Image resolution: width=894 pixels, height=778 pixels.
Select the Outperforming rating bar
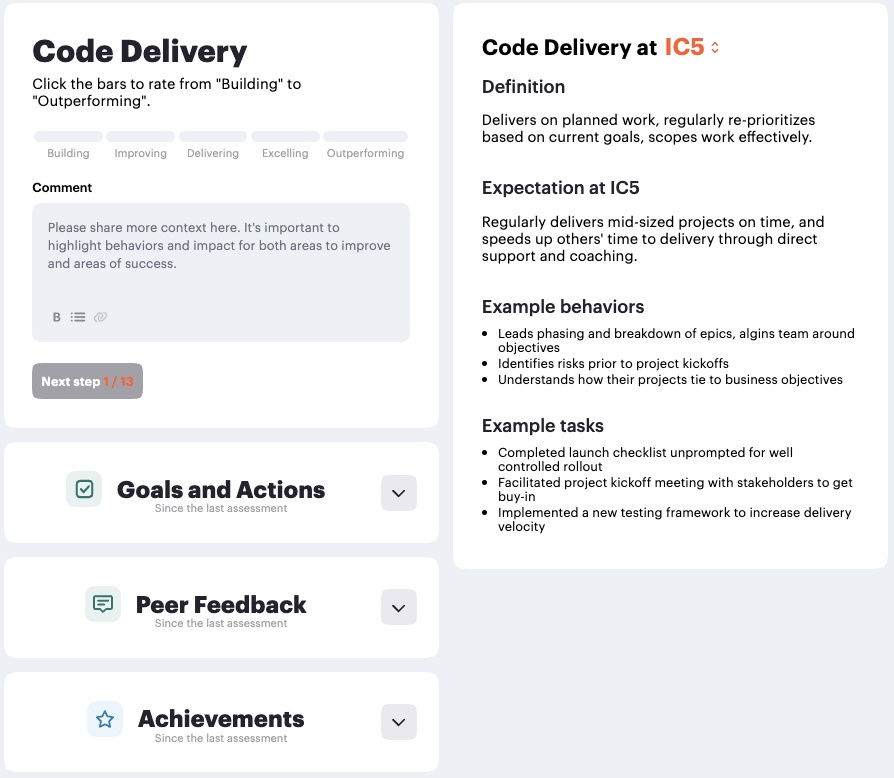[x=365, y=137]
